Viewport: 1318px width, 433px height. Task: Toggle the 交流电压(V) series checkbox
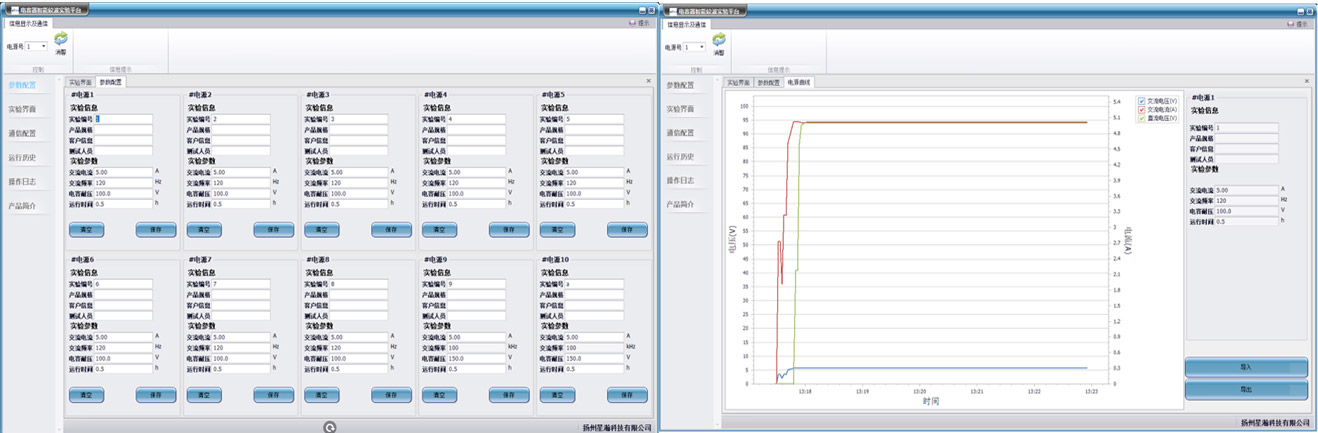[1142, 100]
